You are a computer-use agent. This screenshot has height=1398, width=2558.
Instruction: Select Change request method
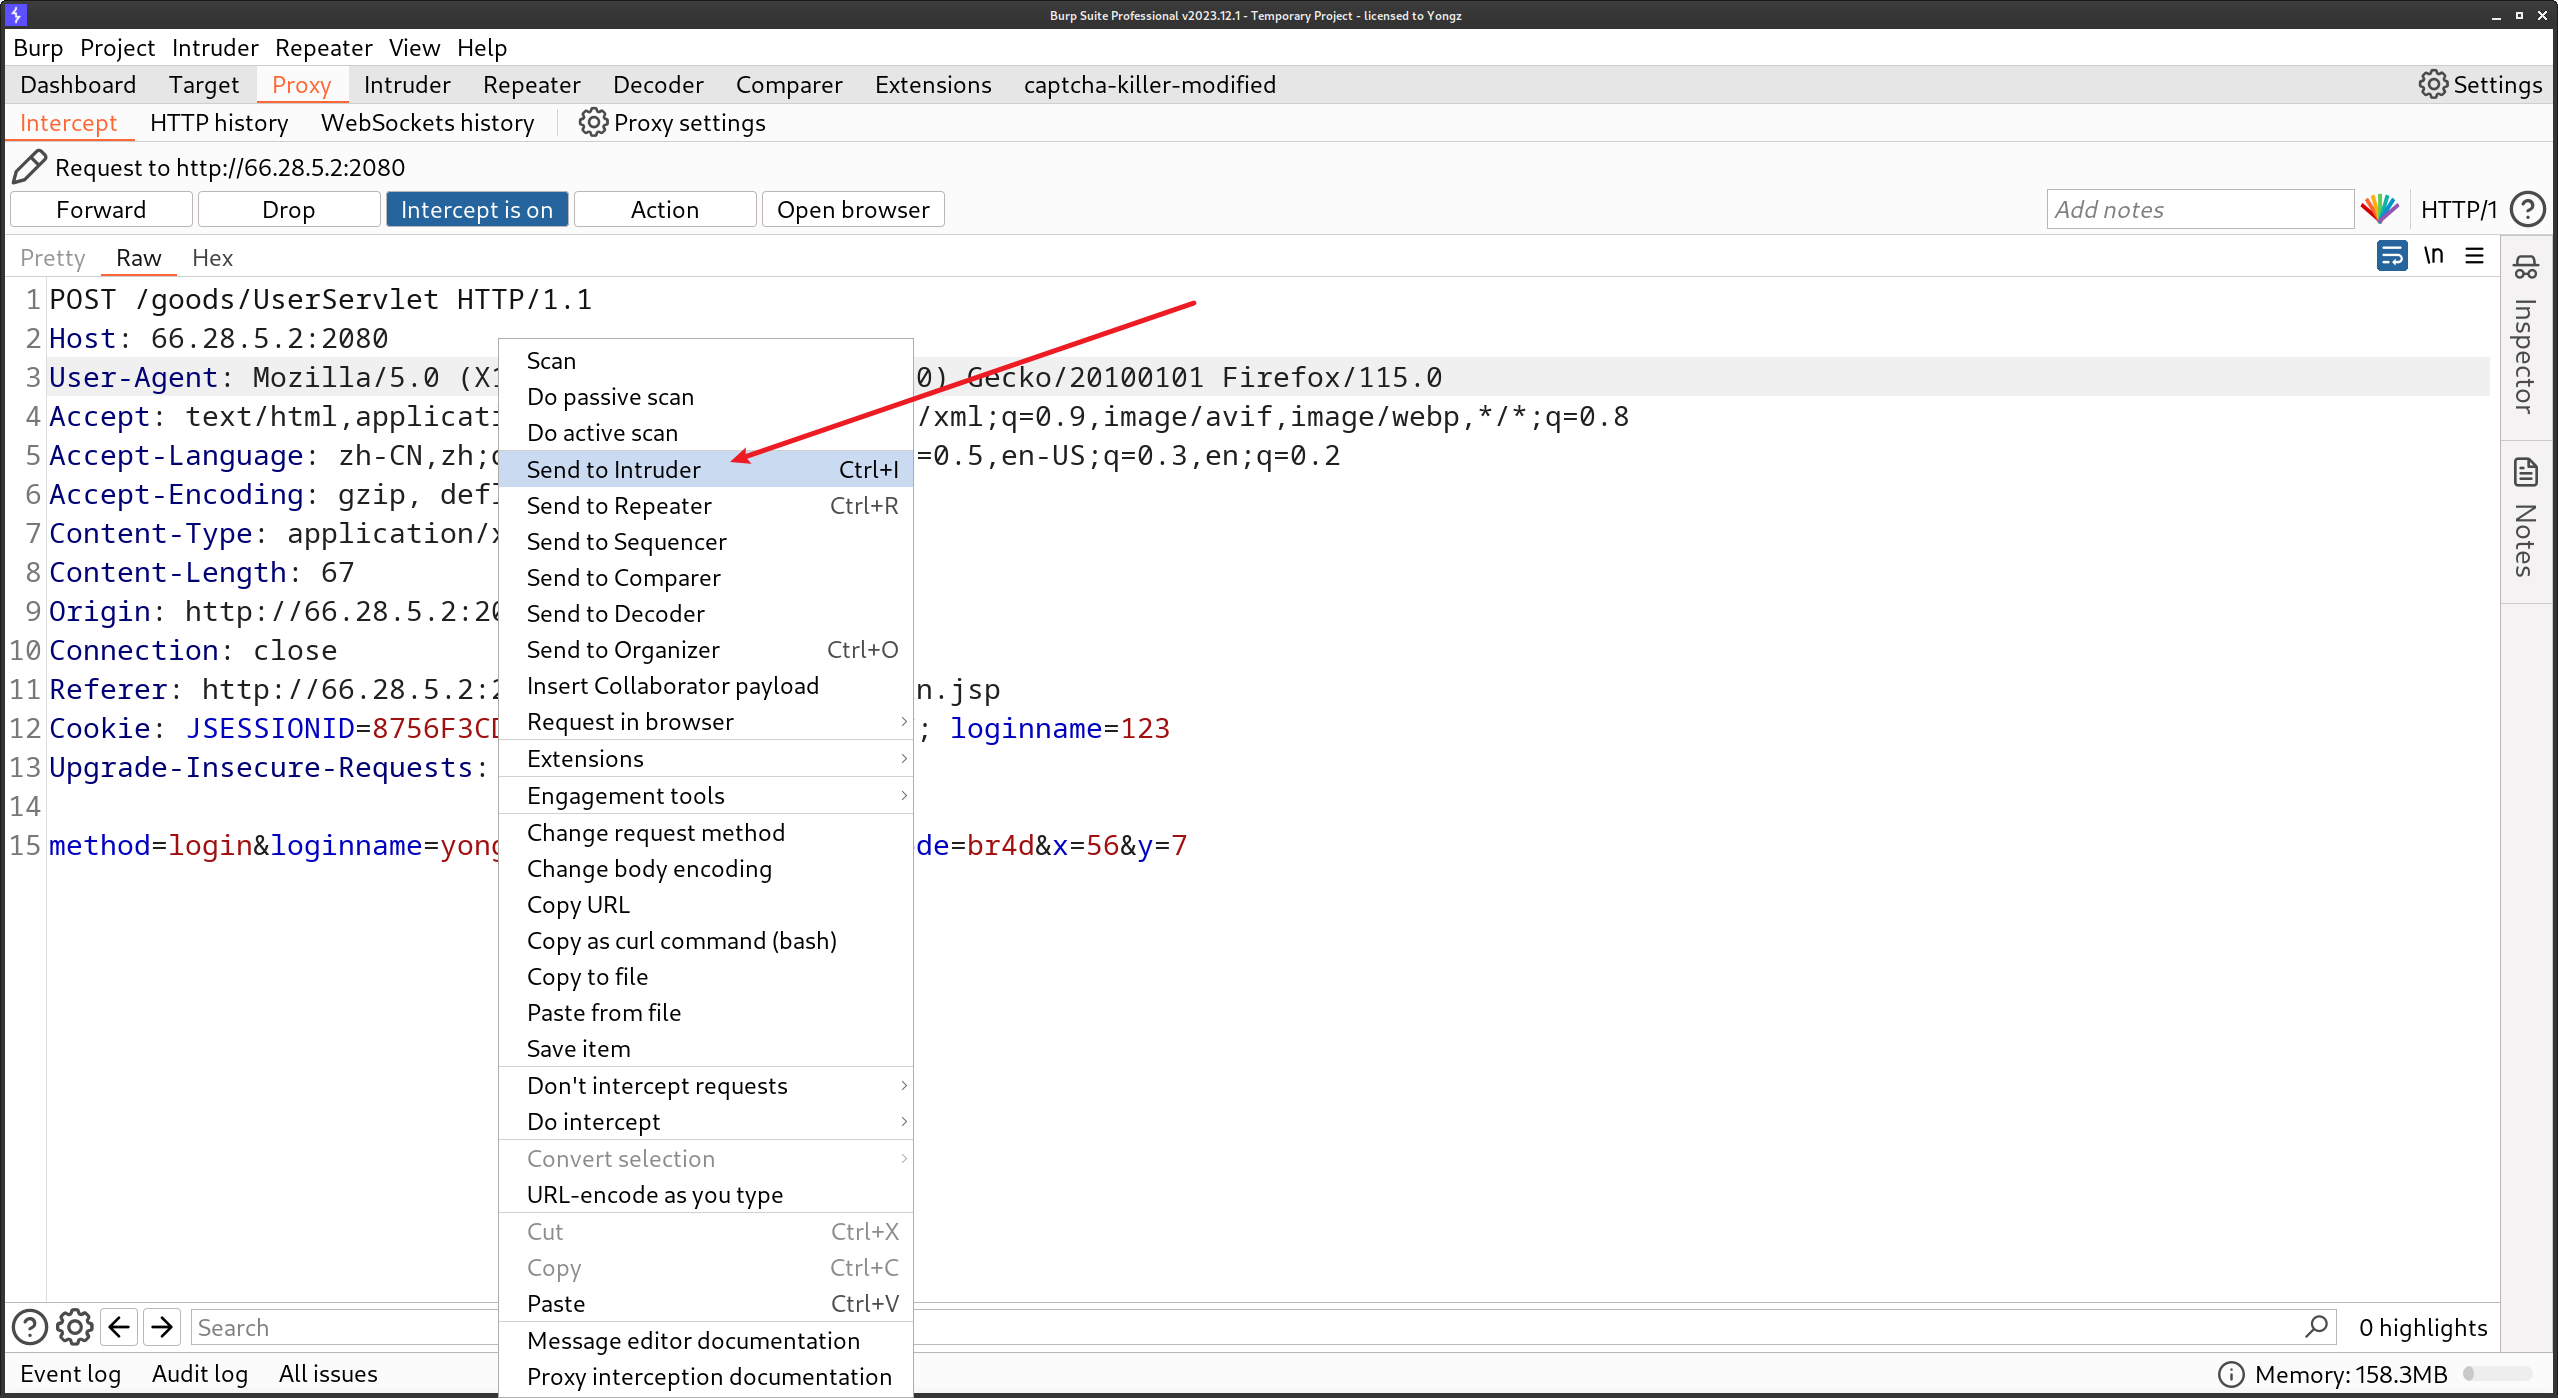(706, 833)
